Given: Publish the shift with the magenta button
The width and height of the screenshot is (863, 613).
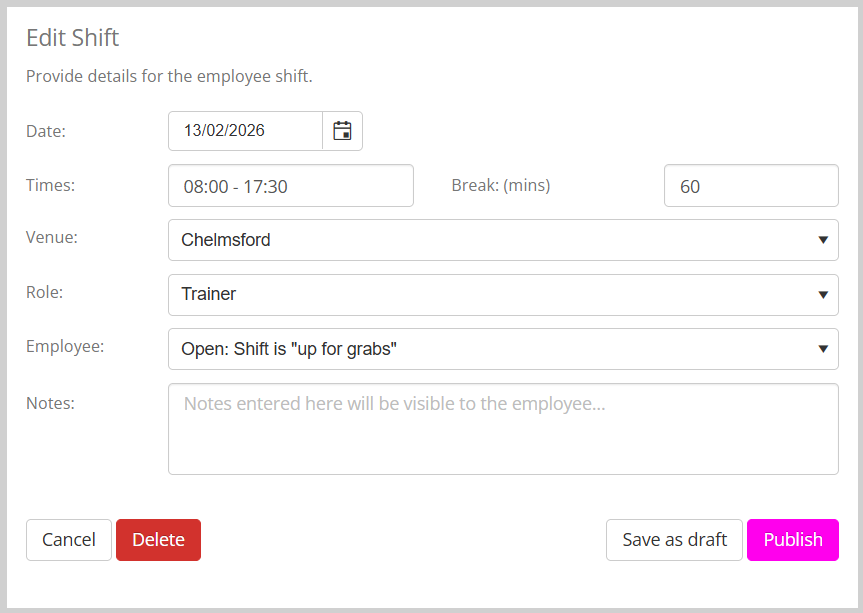Looking at the screenshot, I should (x=792, y=540).
